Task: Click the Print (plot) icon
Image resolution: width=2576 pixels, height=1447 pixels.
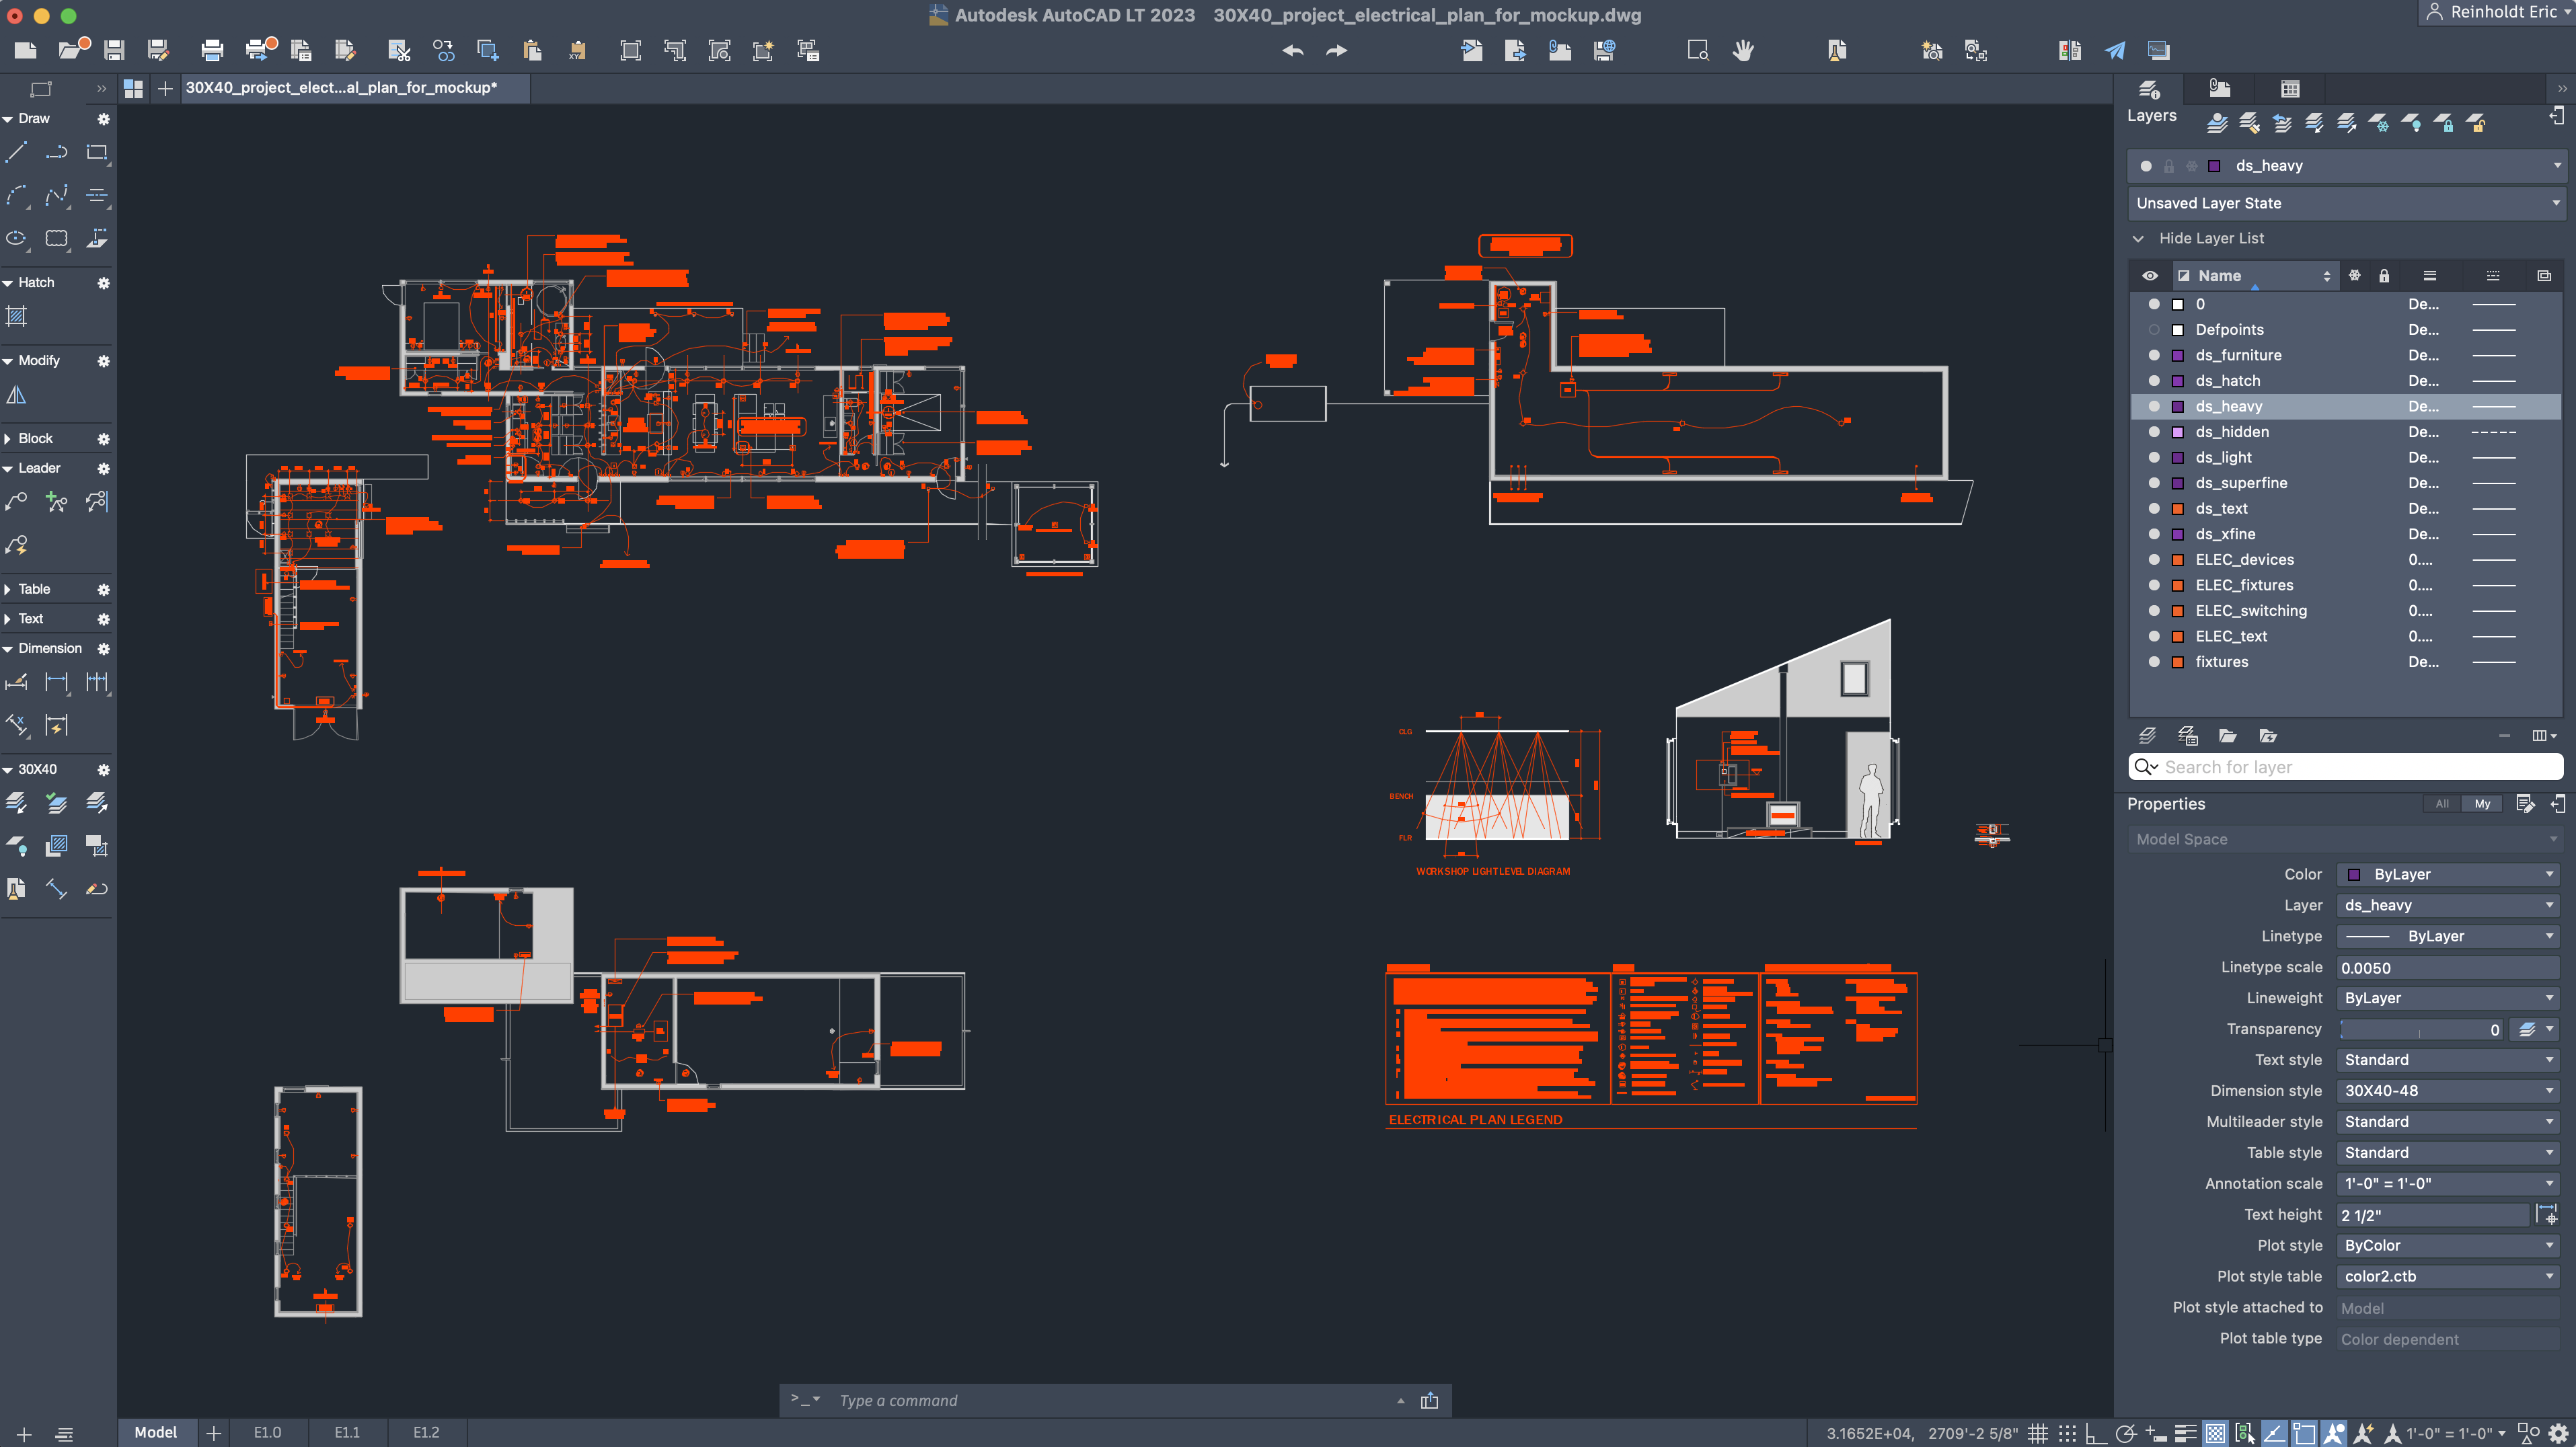Action: [212, 50]
